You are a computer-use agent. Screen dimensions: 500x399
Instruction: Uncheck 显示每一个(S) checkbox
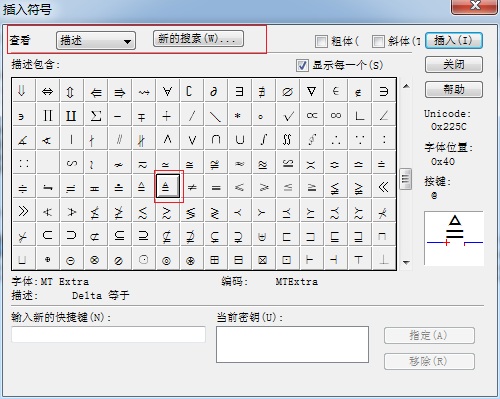[302, 65]
